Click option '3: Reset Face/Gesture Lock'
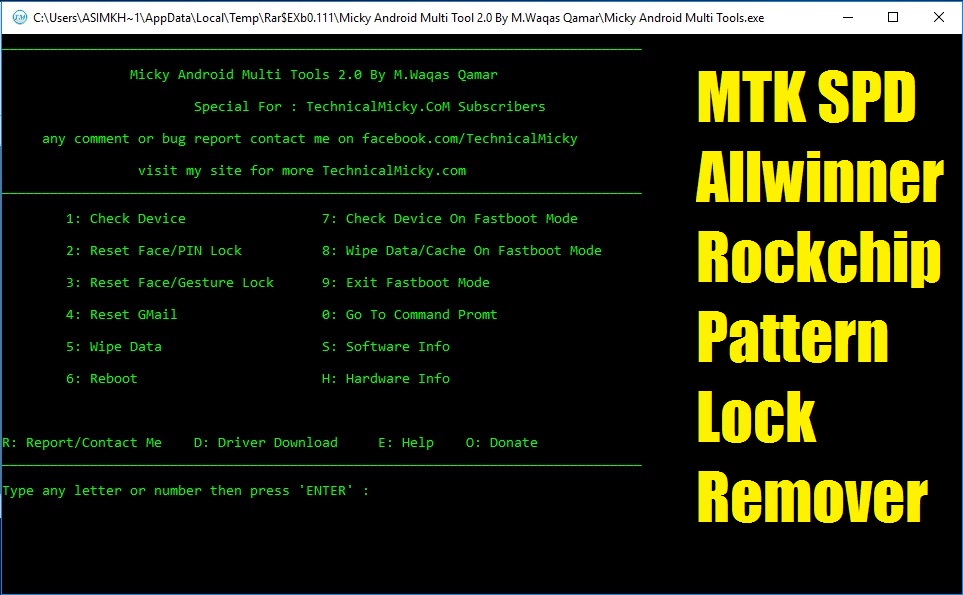 pyautogui.click(x=170, y=282)
